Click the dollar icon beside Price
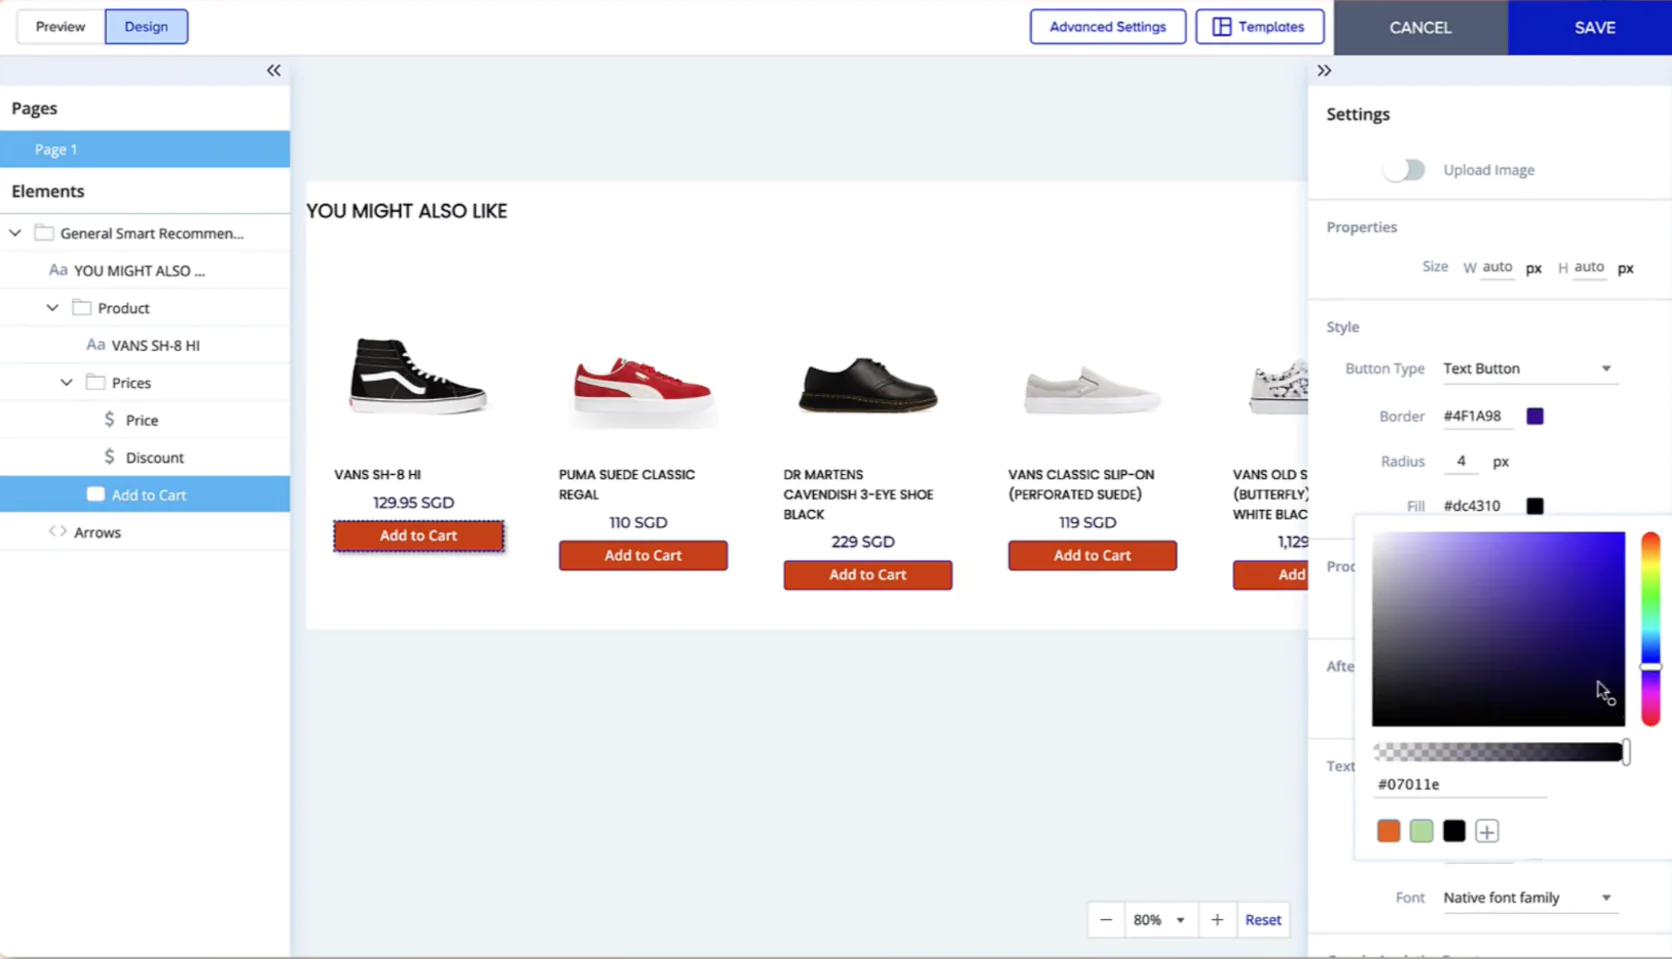Viewport: 1672px width, 959px height. 109,420
